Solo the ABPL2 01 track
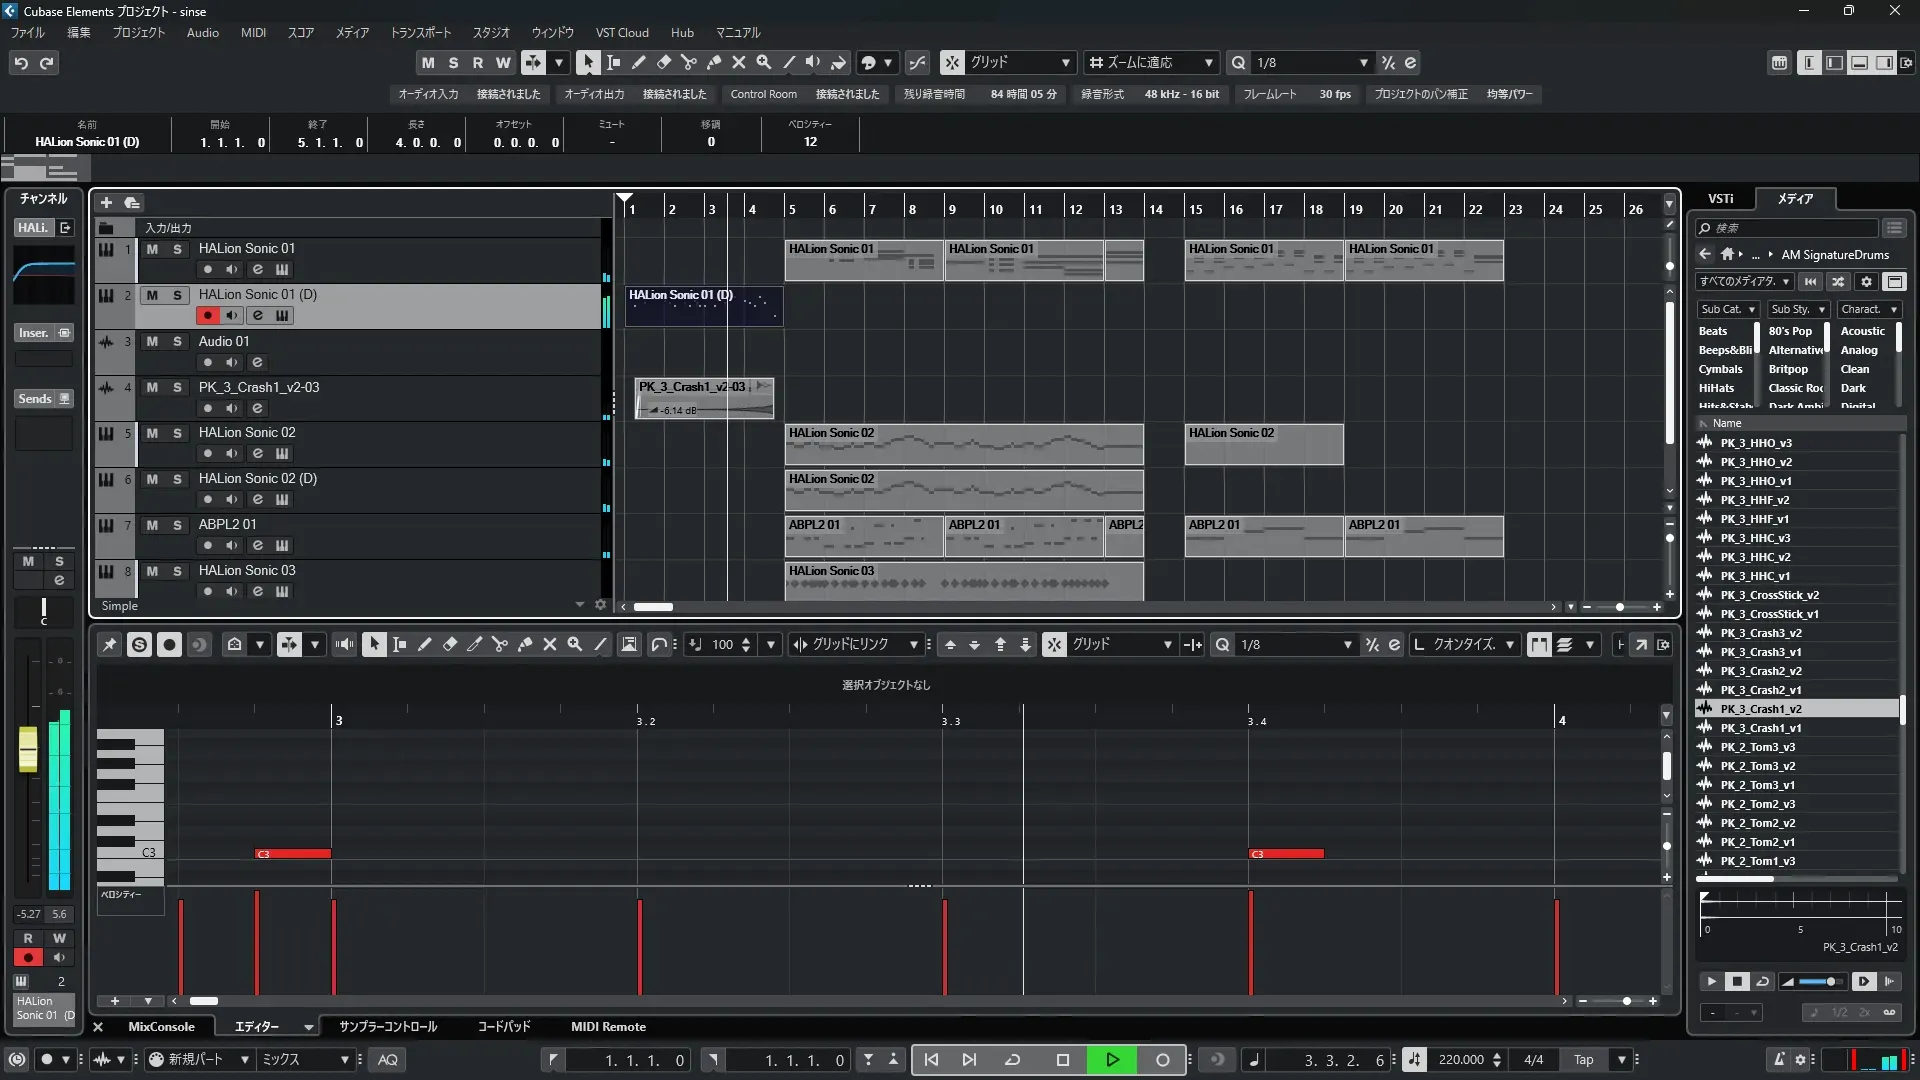The width and height of the screenshot is (1920, 1080). 177,525
